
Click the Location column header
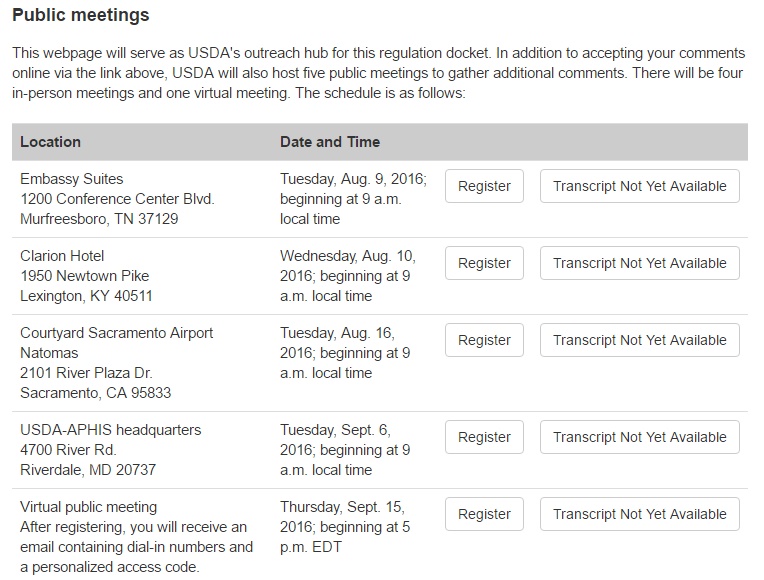coord(50,142)
